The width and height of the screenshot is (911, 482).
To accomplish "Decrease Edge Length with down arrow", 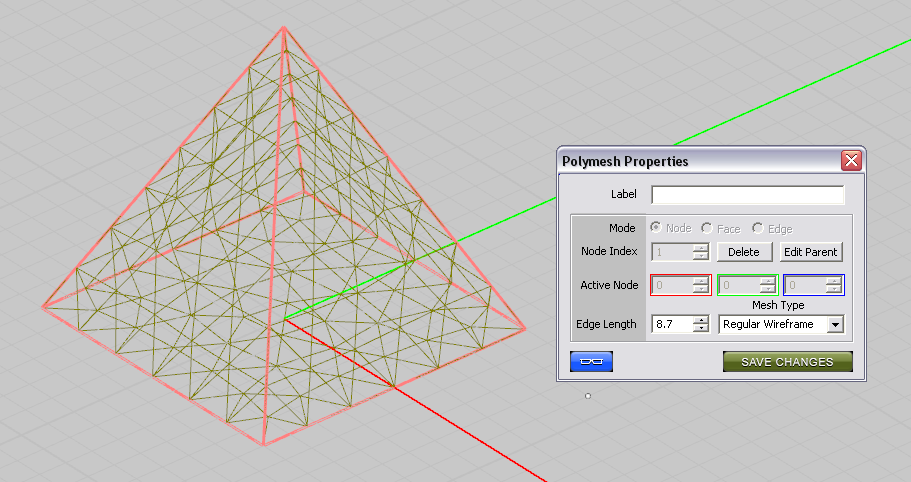I will click(x=701, y=328).
